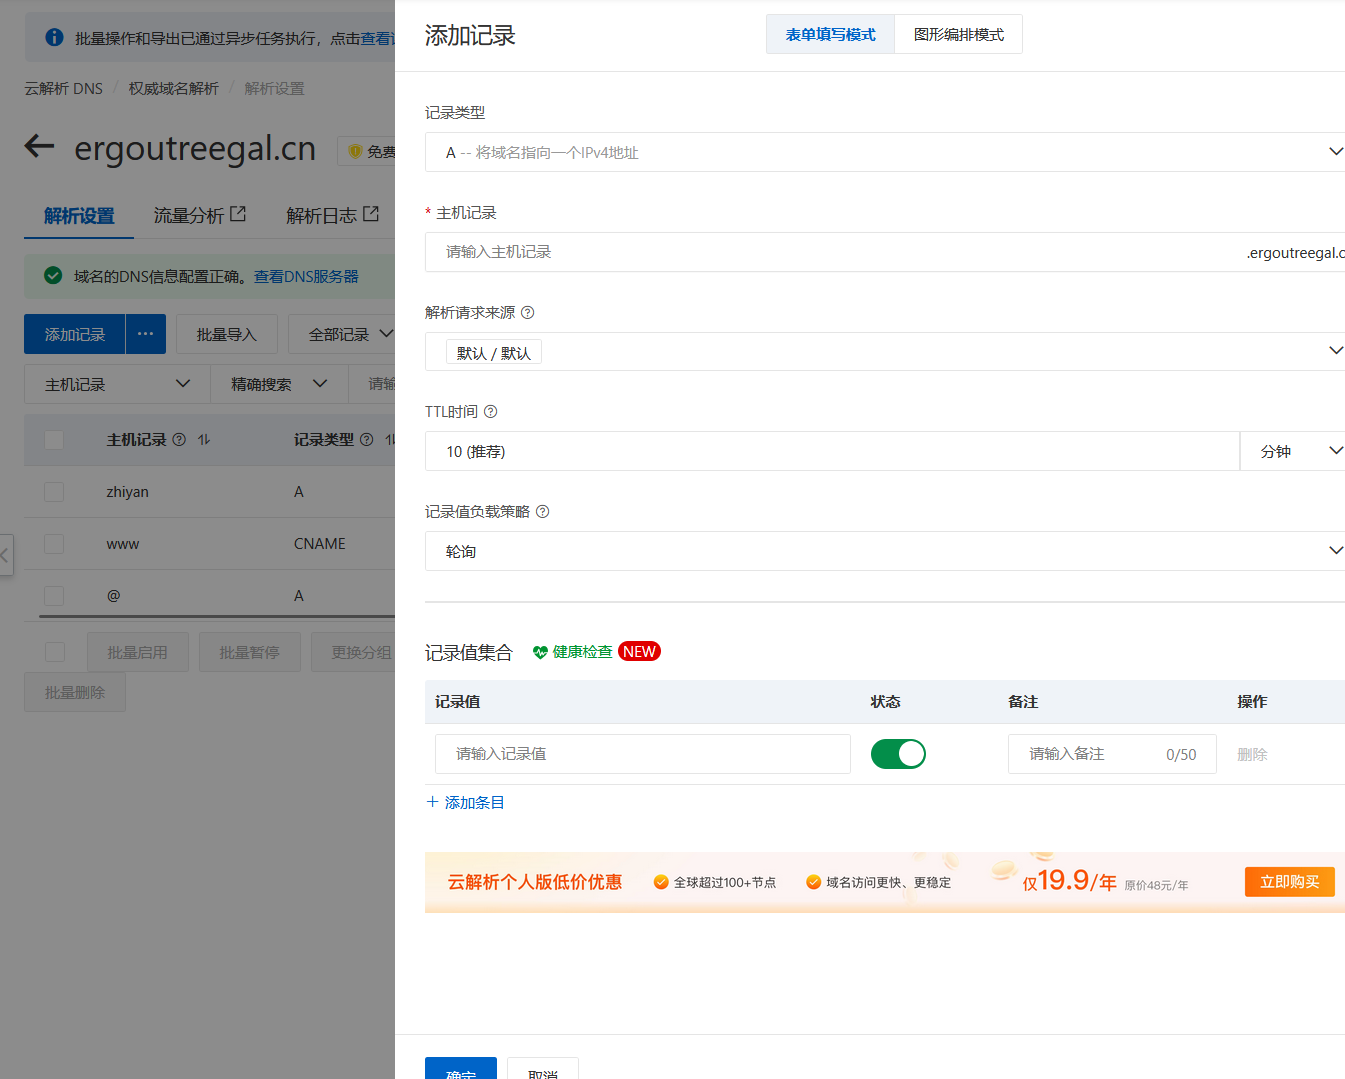Click the 查看DNS服务器 link
Image resolution: width=1345 pixels, height=1079 pixels.
pyautogui.click(x=306, y=277)
